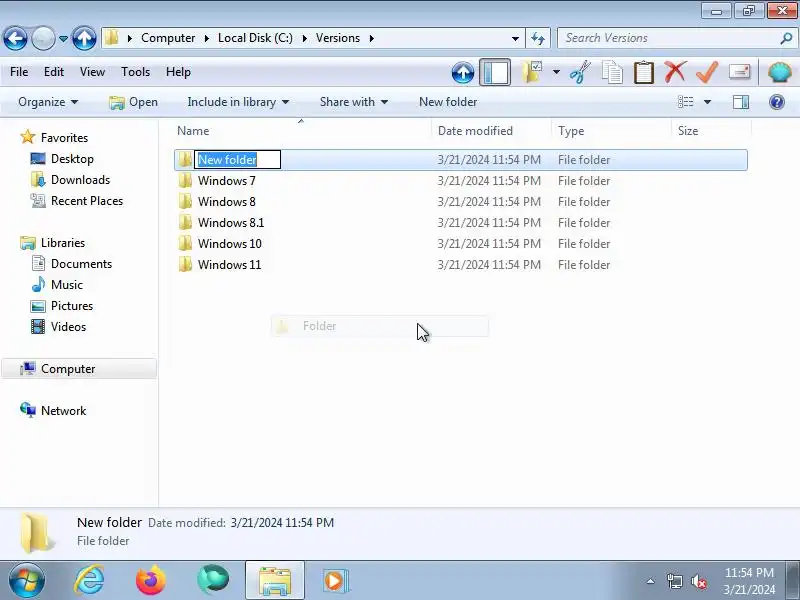Click Local Disk (C:) in address breadcrumb
800x600 pixels.
tap(255, 38)
